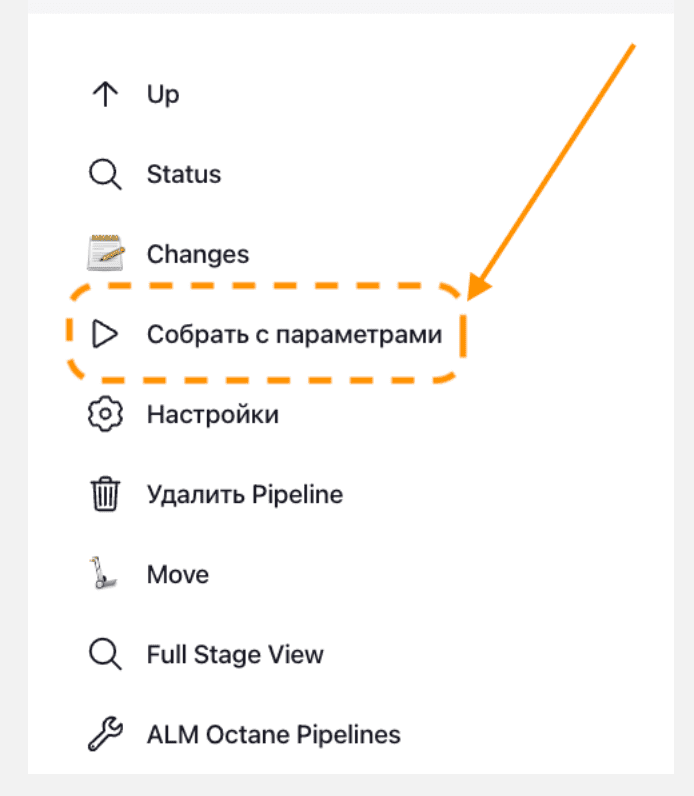Open Настройки pipeline configuration
The width and height of the screenshot is (694, 796).
pos(213,414)
